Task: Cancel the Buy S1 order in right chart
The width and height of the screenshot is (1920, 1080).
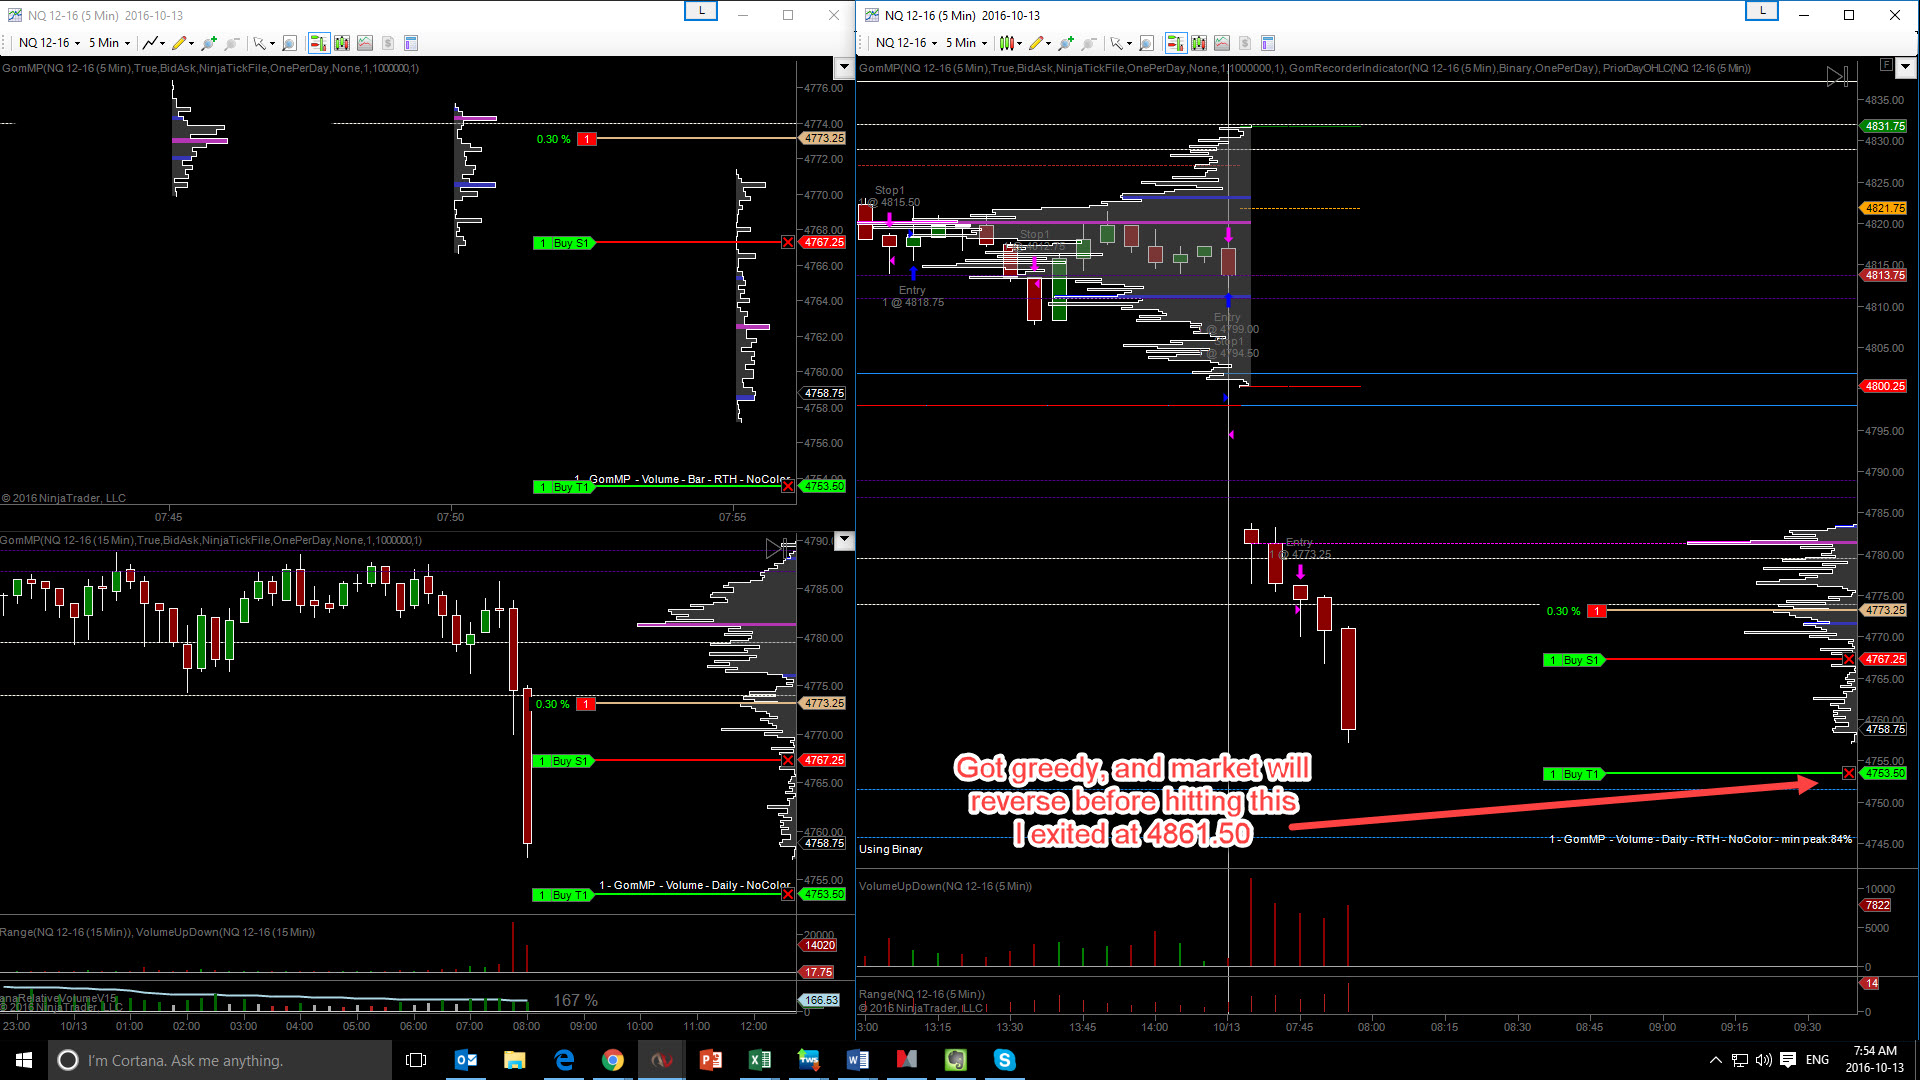Action: [1848, 660]
